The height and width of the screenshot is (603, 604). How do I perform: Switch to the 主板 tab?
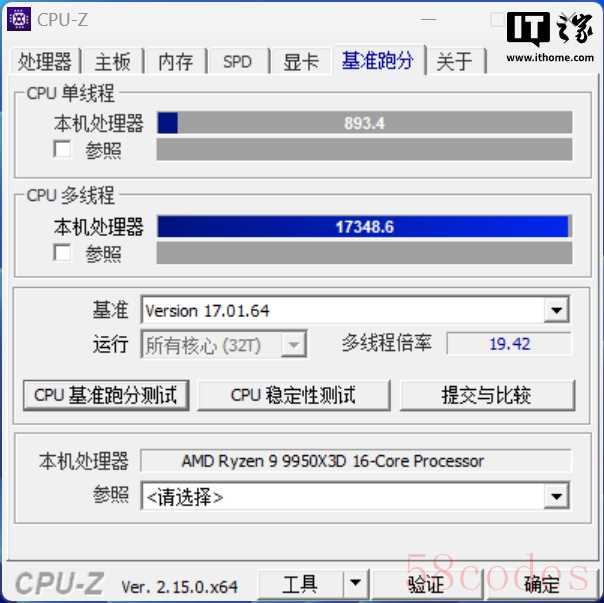tap(112, 62)
